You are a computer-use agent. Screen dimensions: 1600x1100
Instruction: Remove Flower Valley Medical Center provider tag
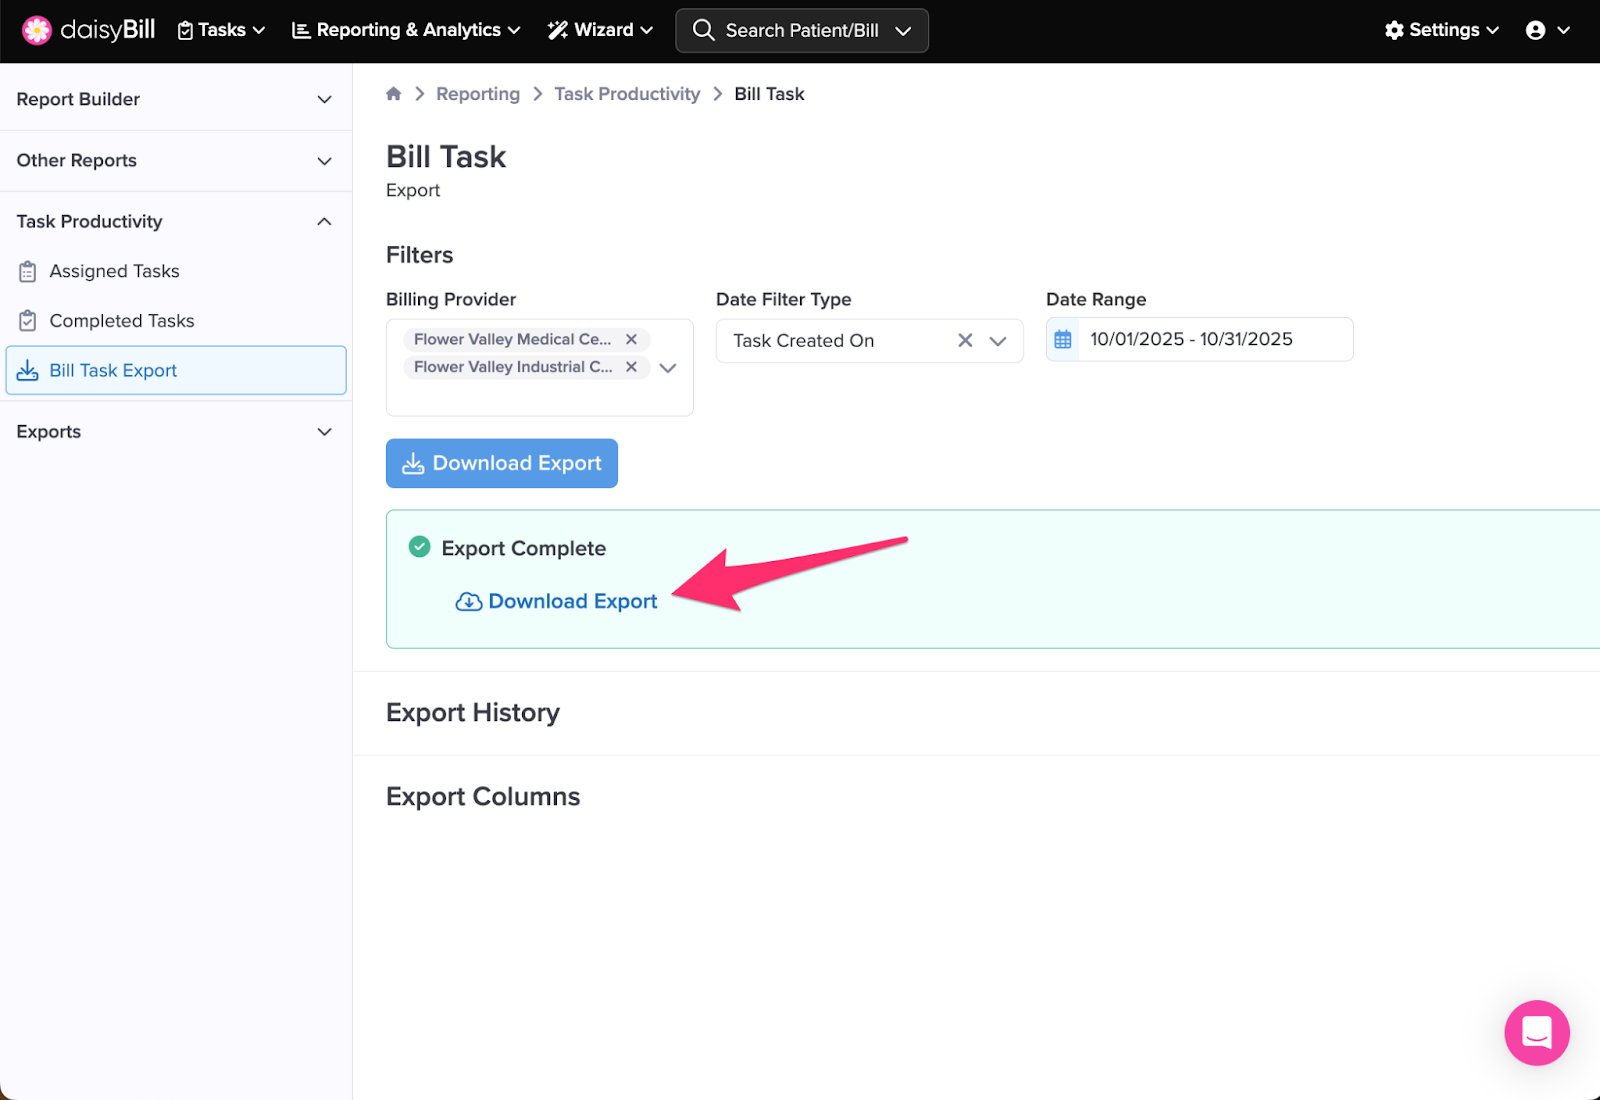coord(631,339)
